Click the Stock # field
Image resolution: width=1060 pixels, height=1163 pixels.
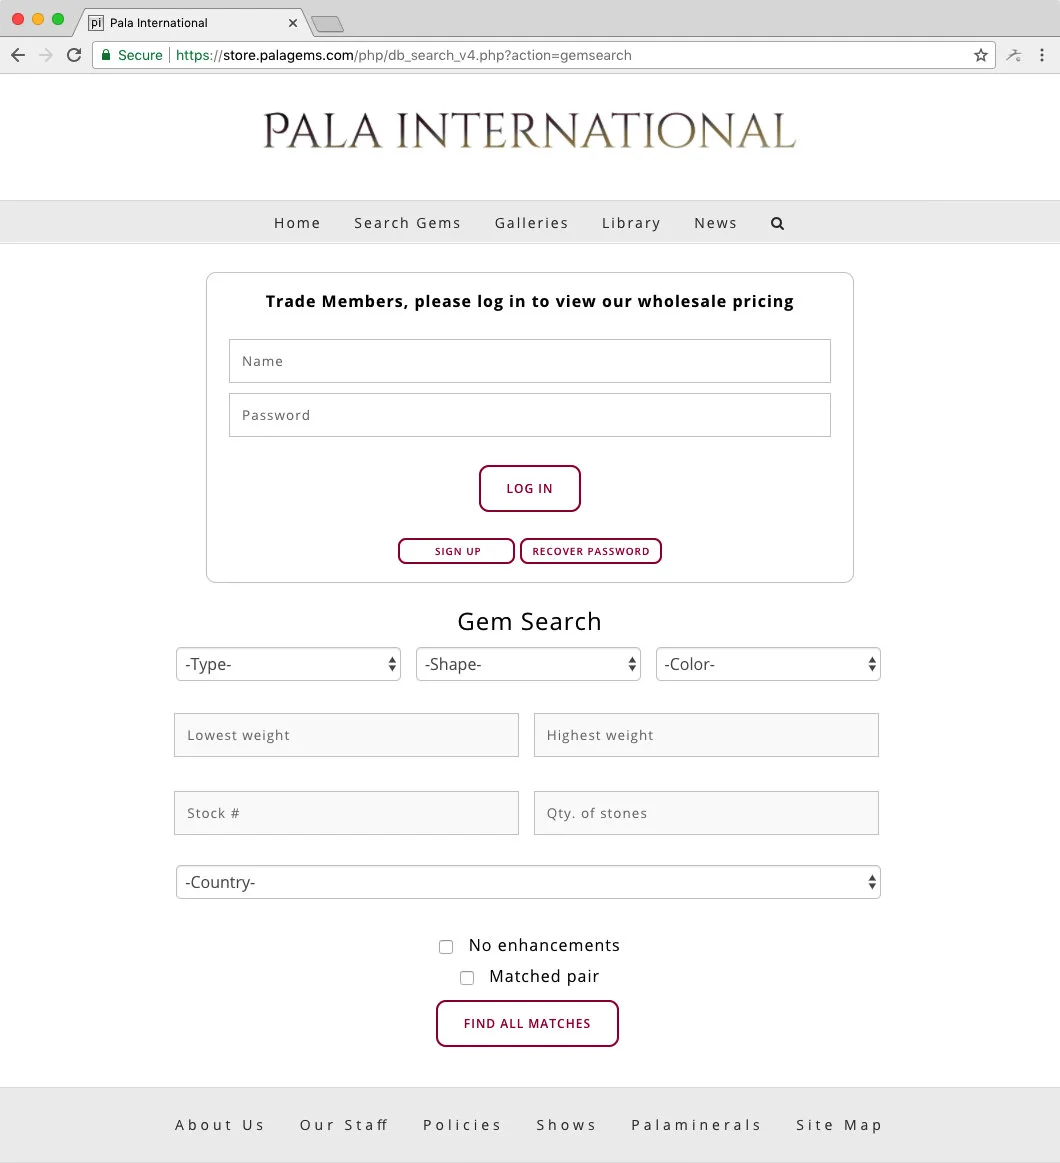[x=346, y=813]
